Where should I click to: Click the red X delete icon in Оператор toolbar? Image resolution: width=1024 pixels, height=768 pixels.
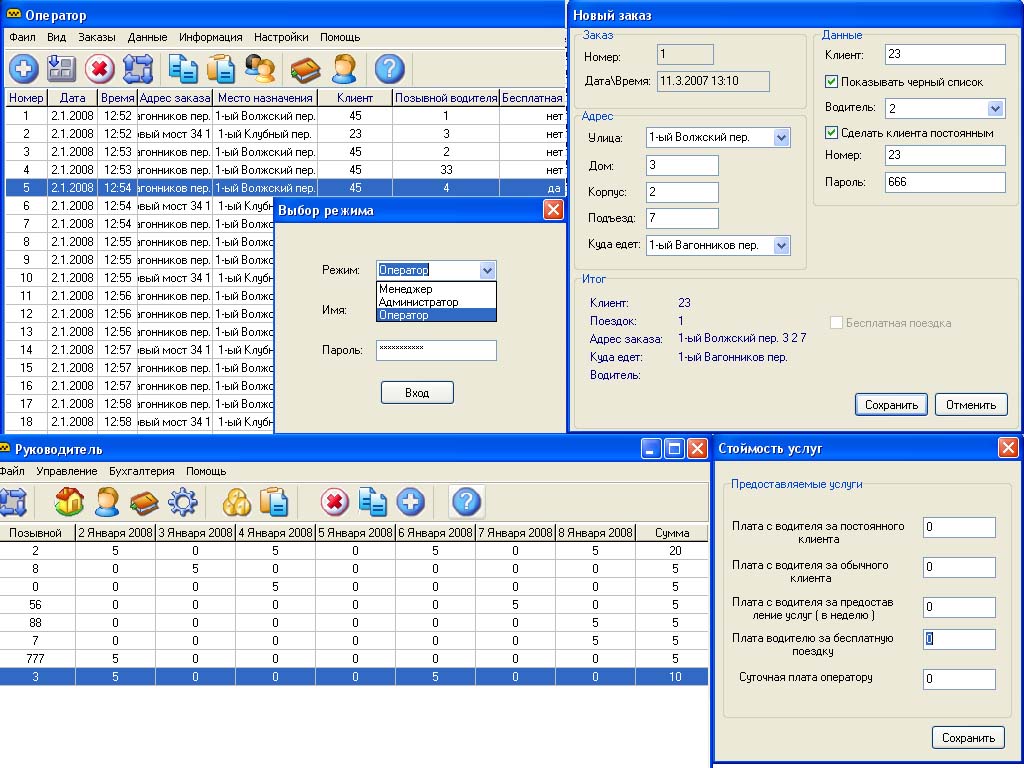pos(99,69)
